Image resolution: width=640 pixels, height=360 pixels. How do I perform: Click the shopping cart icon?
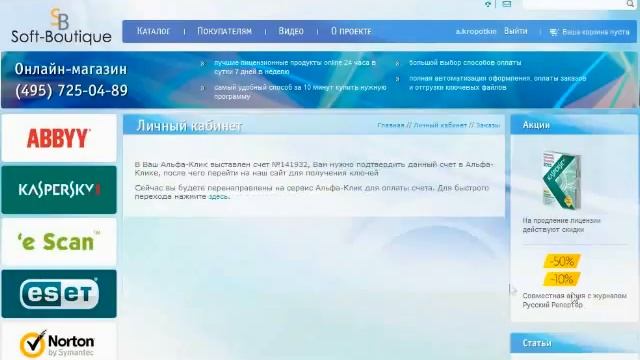tap(553, 32)
